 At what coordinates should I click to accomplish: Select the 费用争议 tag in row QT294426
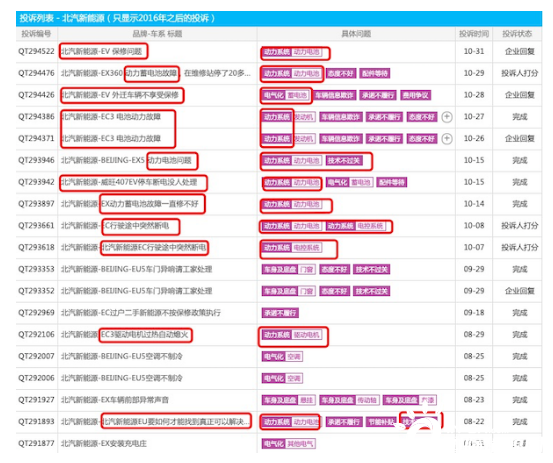[x=416, y=96]
